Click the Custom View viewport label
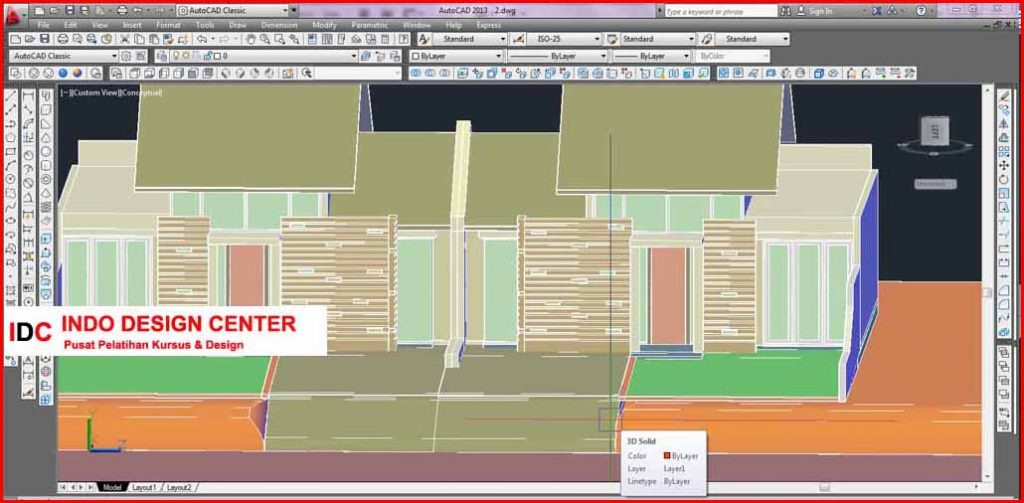1024x503 pixels. tap(95, 93)
